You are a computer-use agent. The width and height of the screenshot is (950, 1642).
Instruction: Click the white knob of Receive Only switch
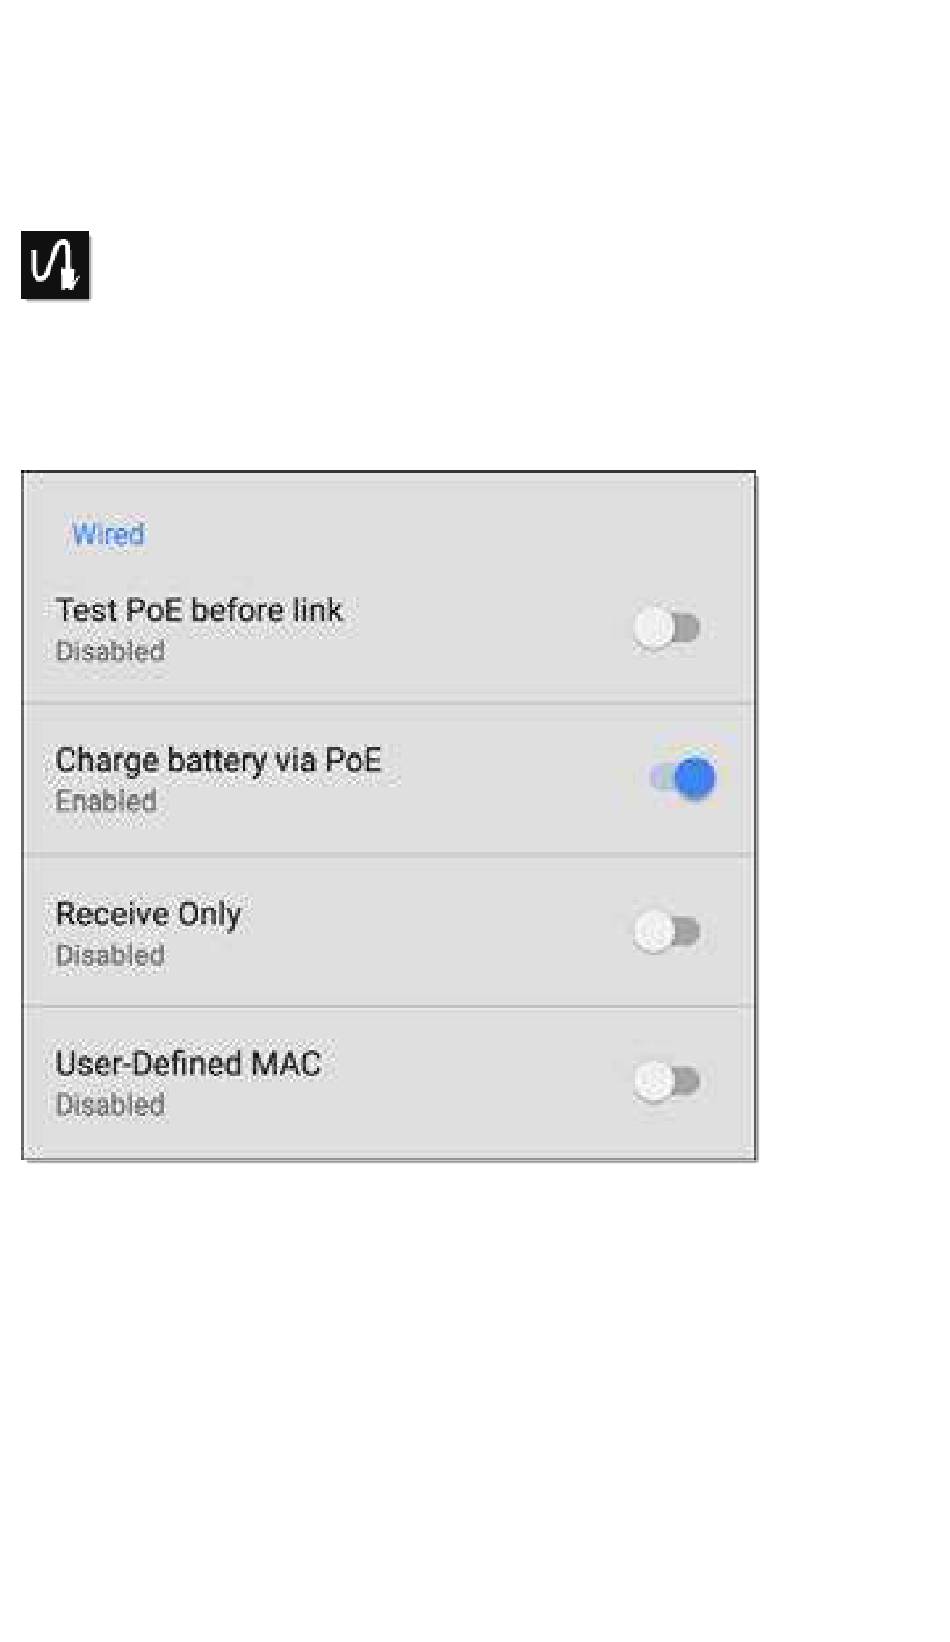click(653, 932)
